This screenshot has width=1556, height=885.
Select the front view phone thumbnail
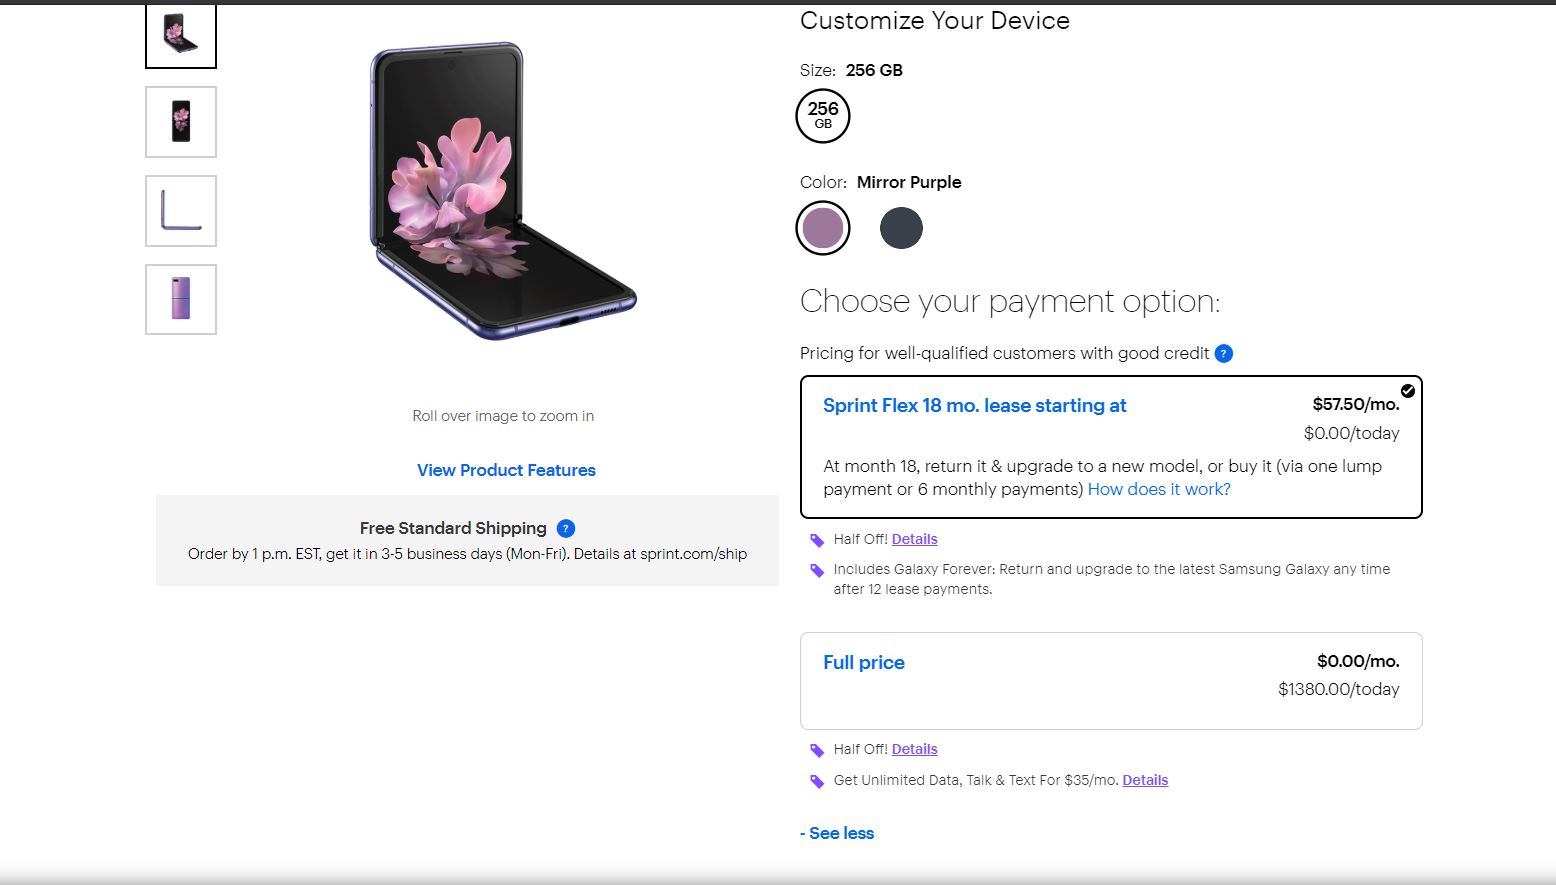(181, 122)
